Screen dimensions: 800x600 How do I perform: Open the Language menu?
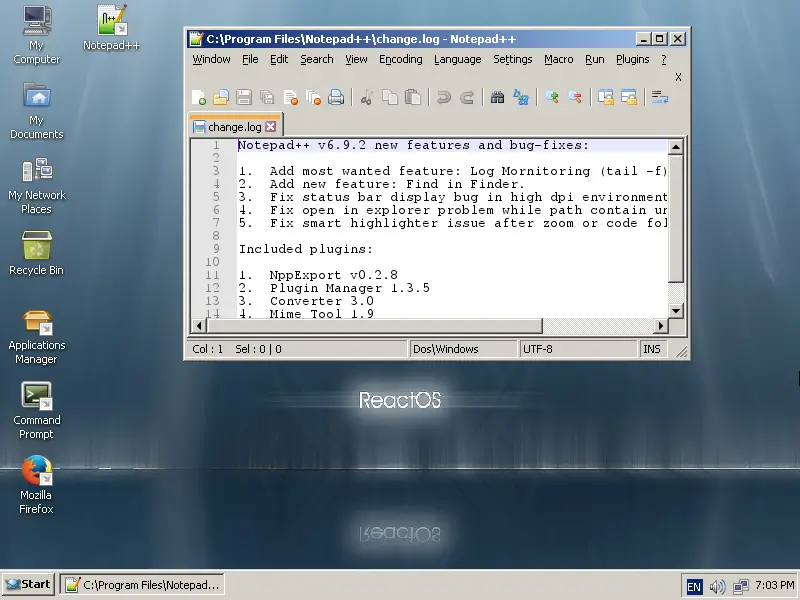point(458,59)
